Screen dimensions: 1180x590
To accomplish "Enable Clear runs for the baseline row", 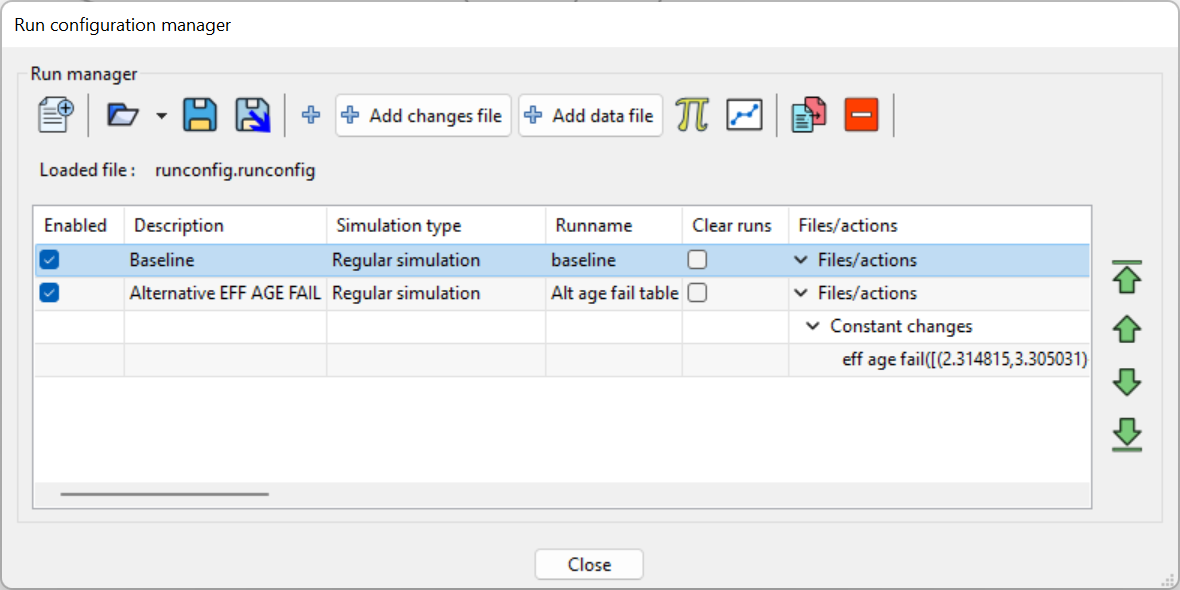I will pyautogui.click(x=697, y=259).
